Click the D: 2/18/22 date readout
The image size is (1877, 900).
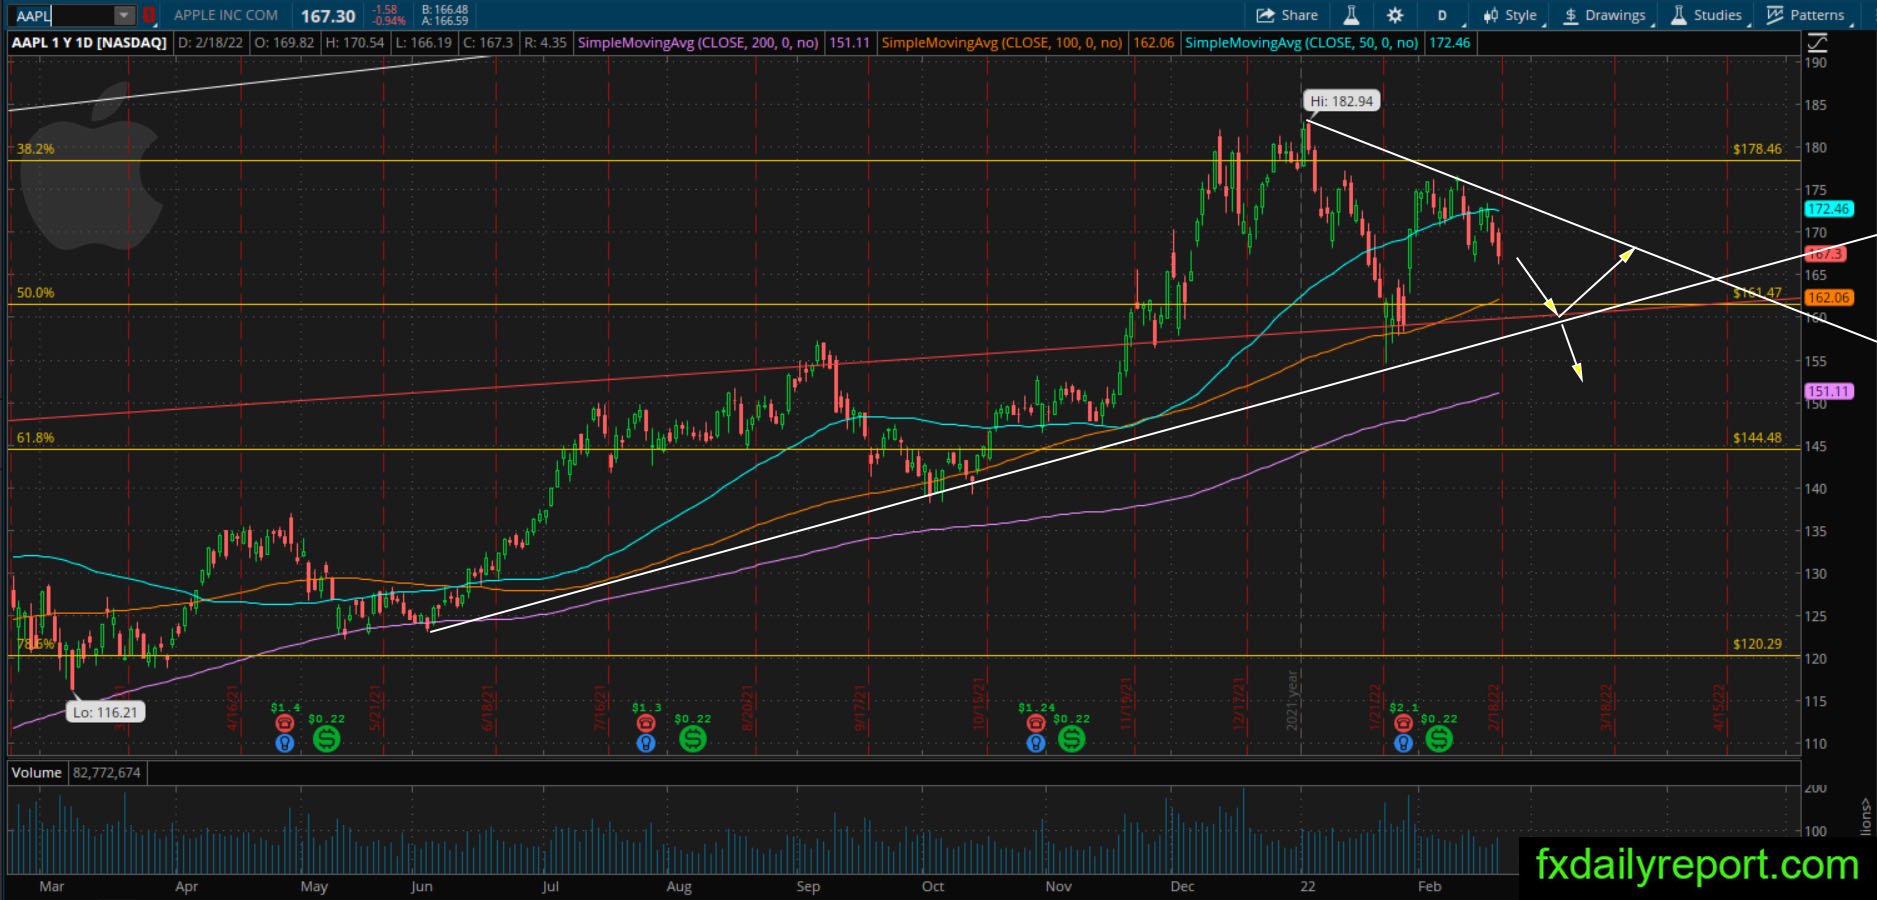(x=211, y=43)
